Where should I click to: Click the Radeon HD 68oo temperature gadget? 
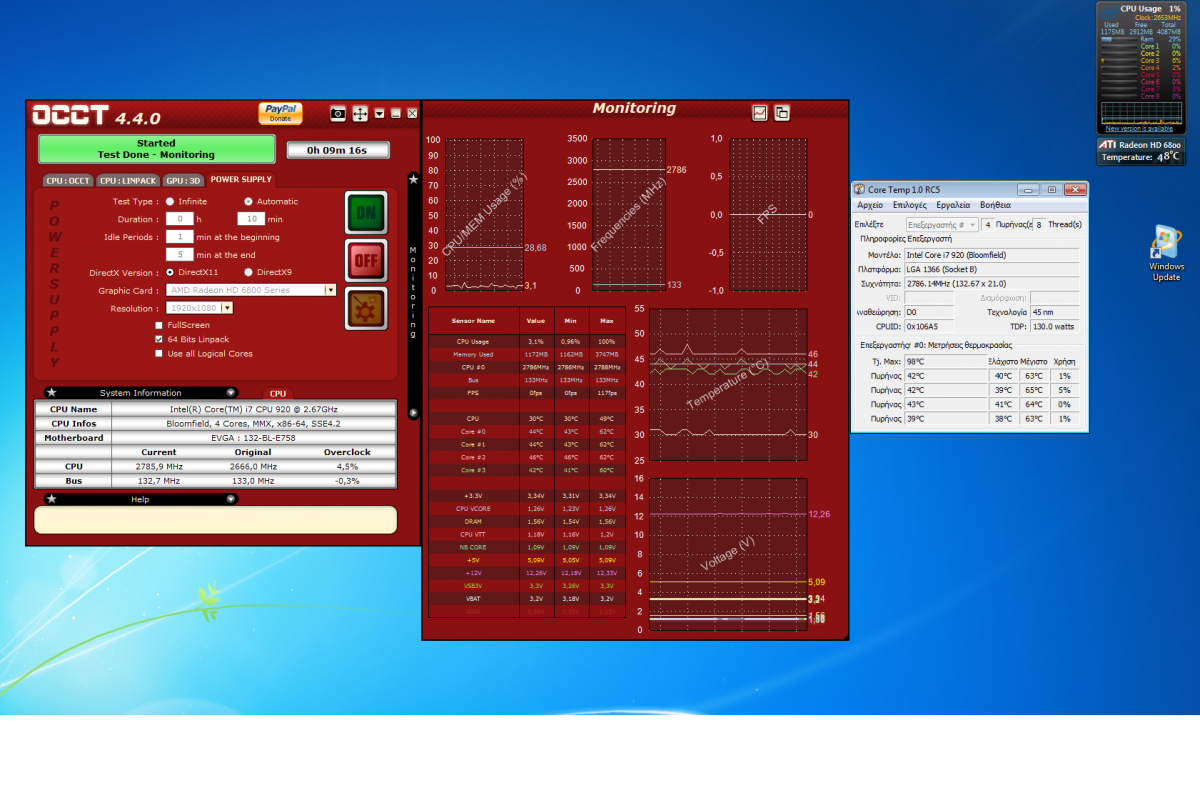[x=1141, y=151]
